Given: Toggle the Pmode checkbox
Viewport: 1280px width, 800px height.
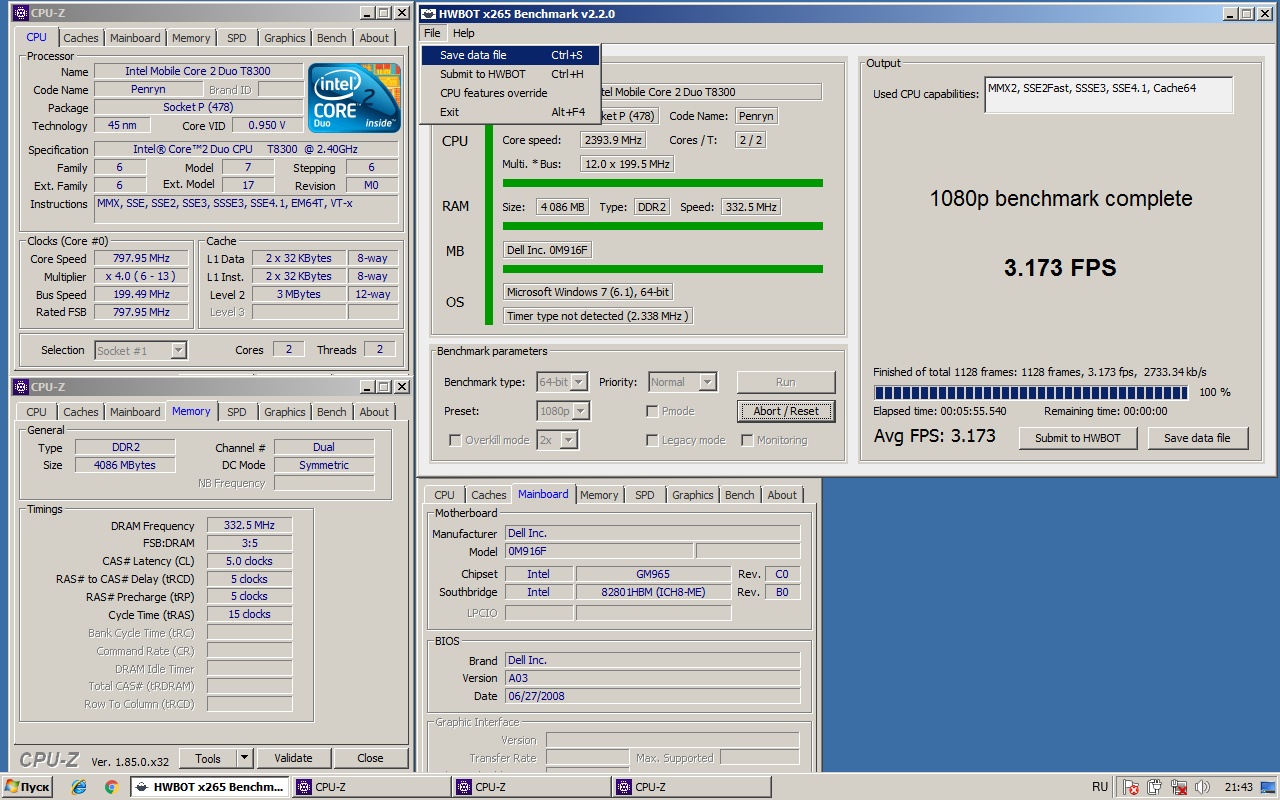Looking at the screenshot, I should (x=652, y=411).
